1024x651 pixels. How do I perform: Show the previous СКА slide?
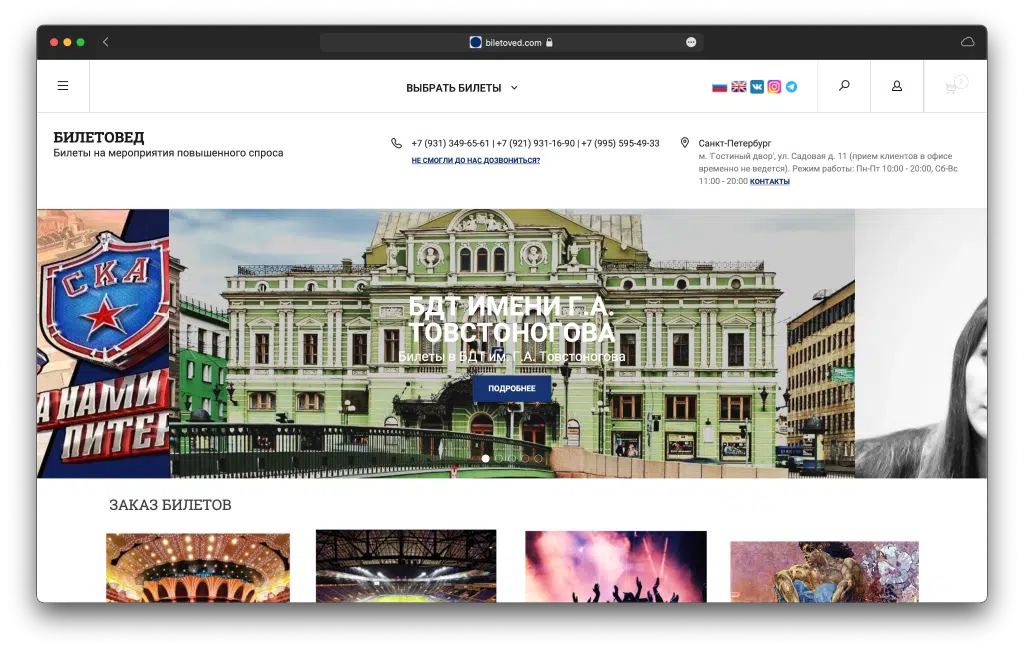pyautogui.click(x=103, y=343)
